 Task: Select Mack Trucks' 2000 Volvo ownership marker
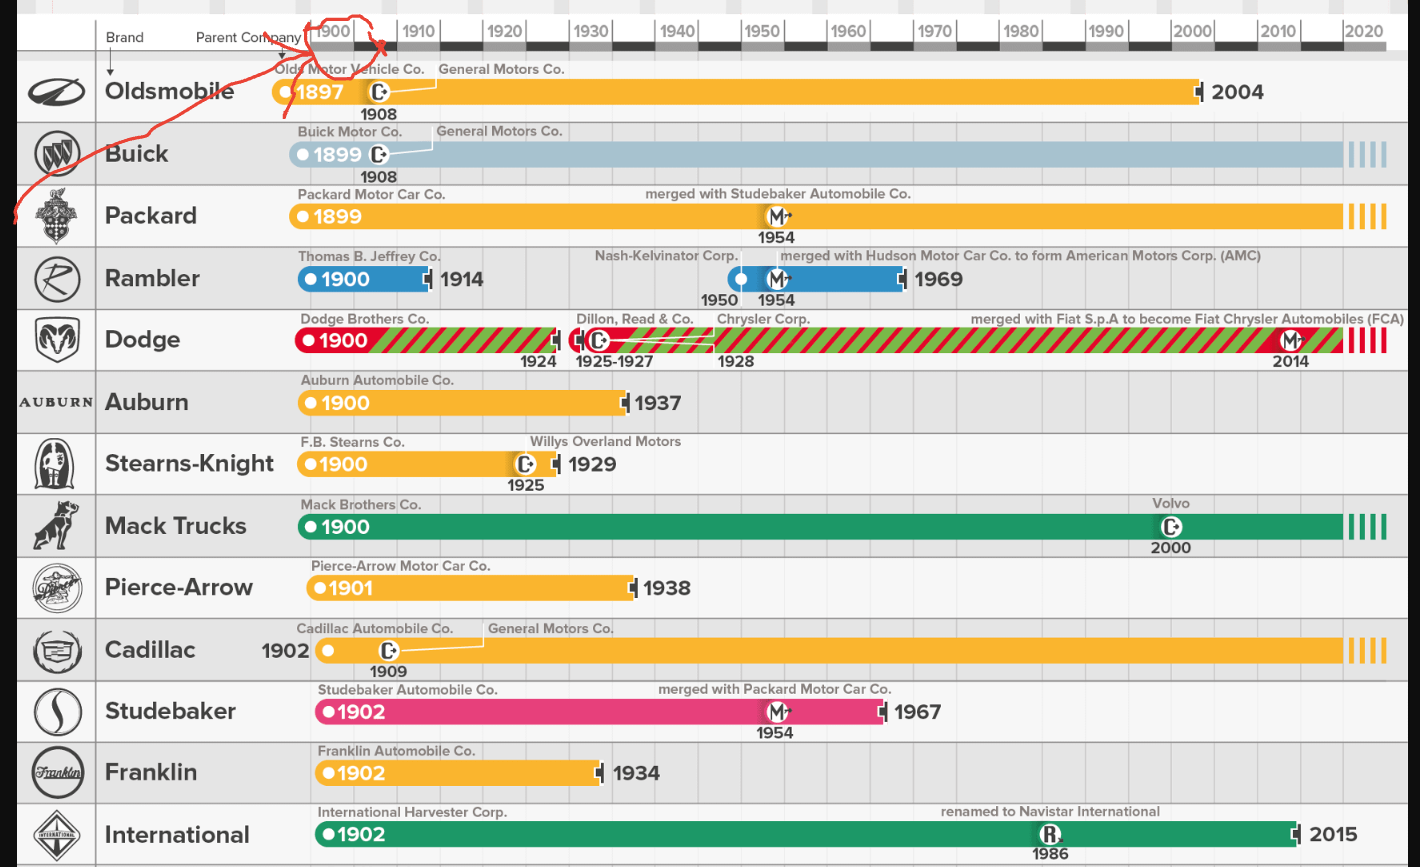point(1171,527)
